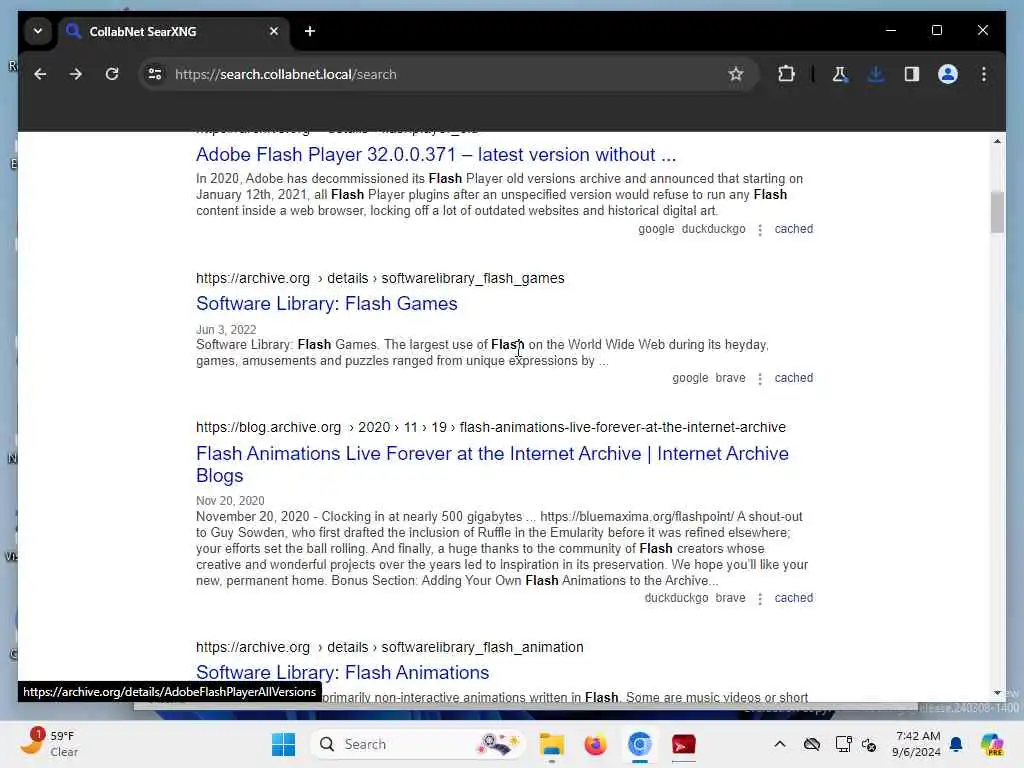This screenshot has height=768, width=1024.
Task: Open more options for Flash Games result
Action: pyautogui.click(x=760, y=379)
